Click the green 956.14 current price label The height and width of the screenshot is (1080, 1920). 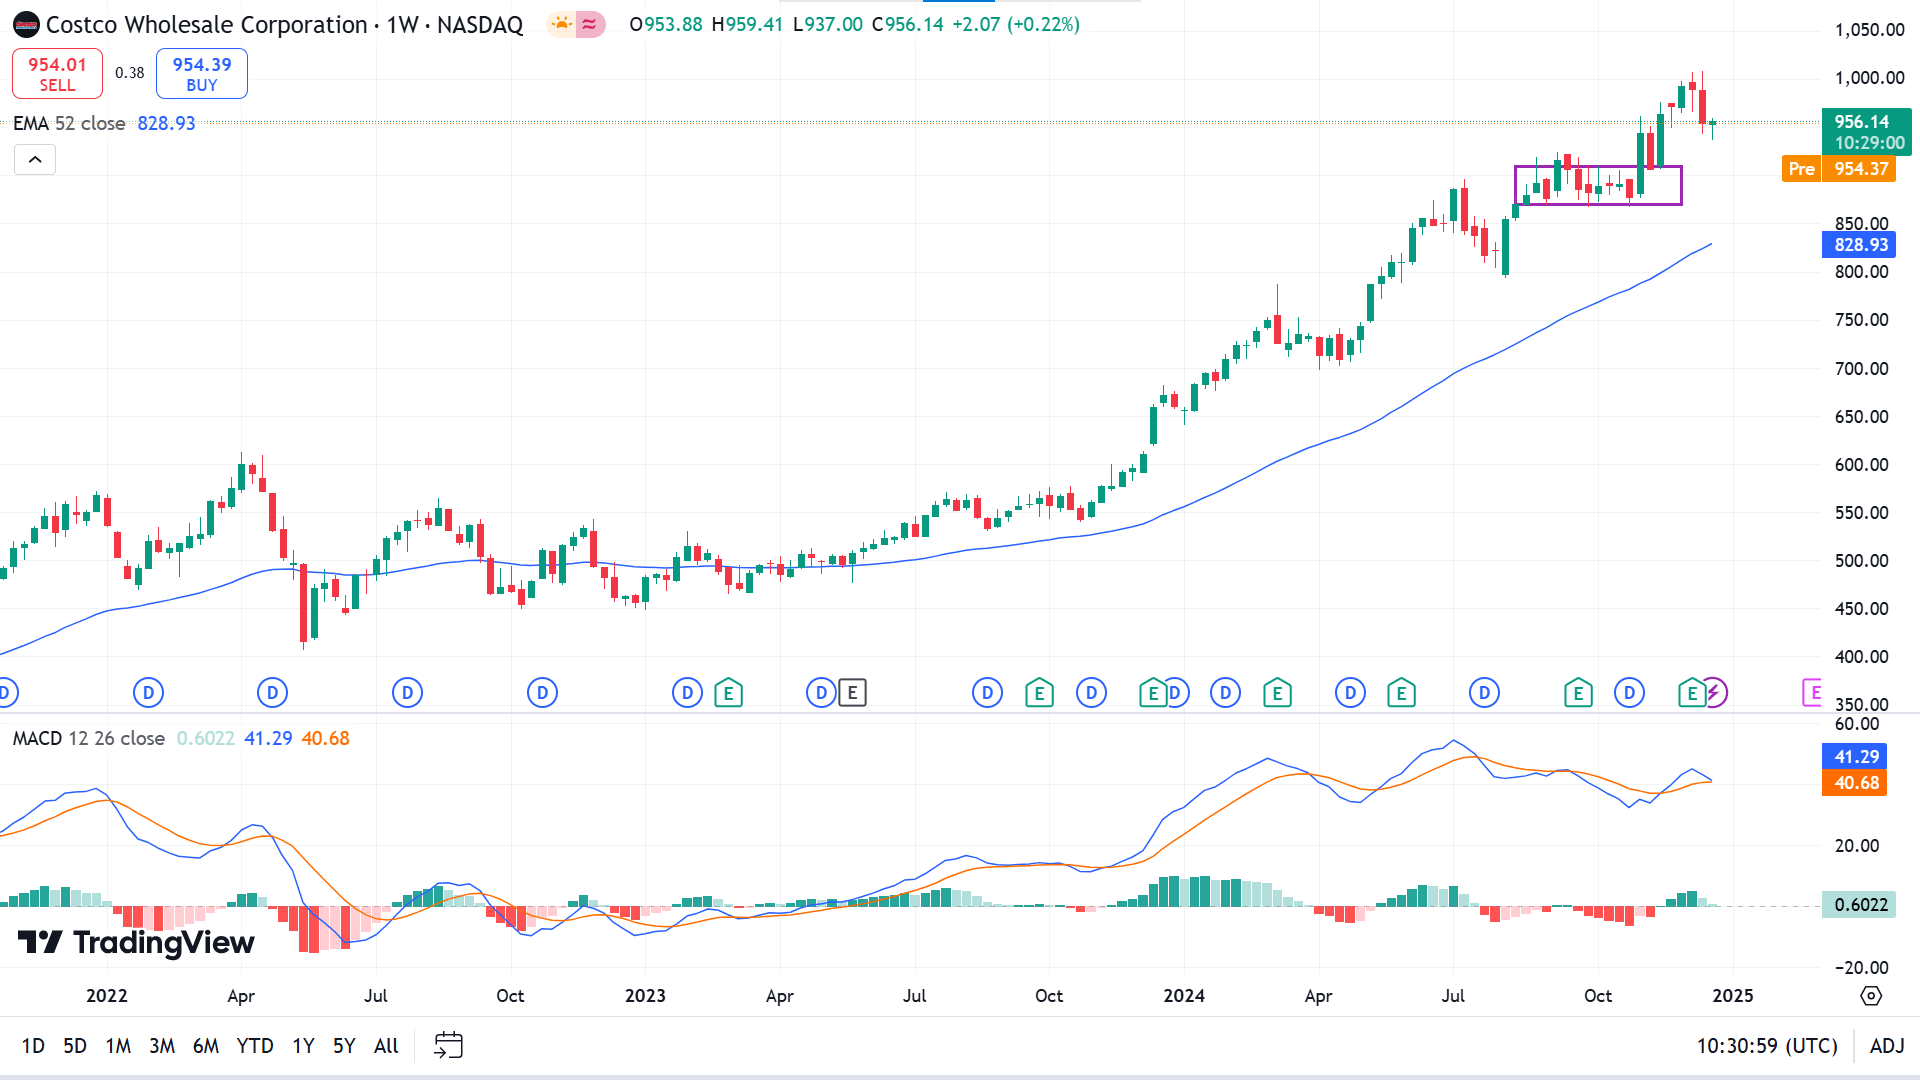click(x=1866, y=132)
